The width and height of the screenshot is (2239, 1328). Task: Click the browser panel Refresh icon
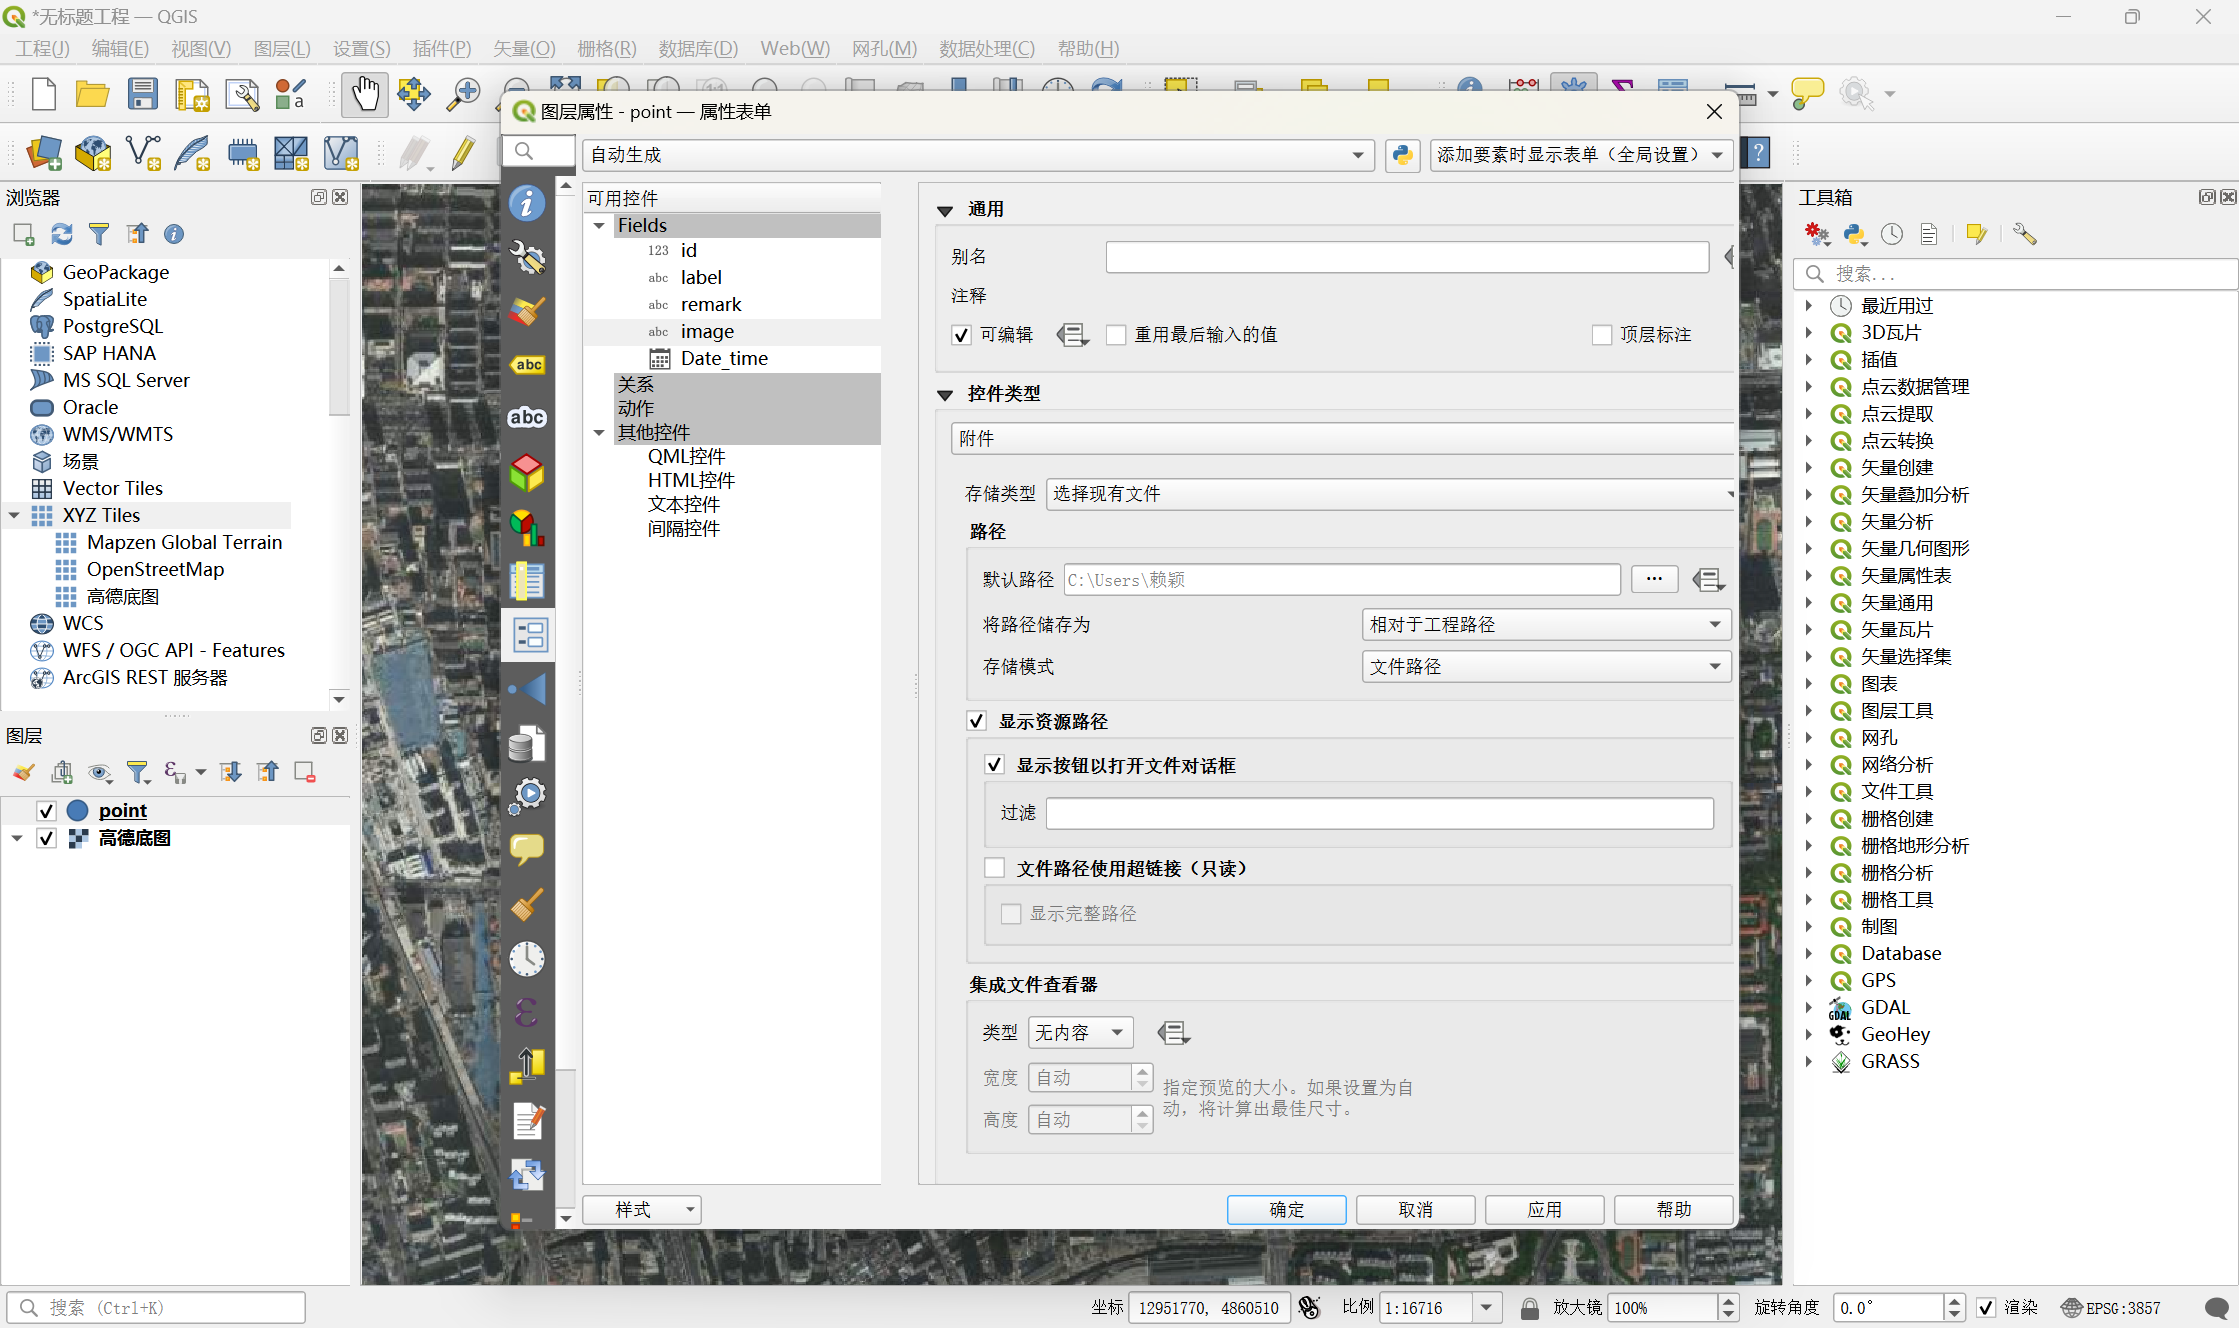61,234
